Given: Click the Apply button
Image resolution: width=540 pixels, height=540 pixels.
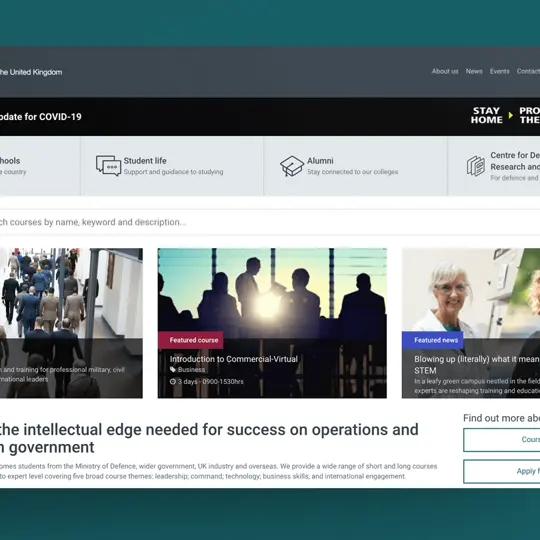Looking at the screenshot, I should (x=501, y=471).
